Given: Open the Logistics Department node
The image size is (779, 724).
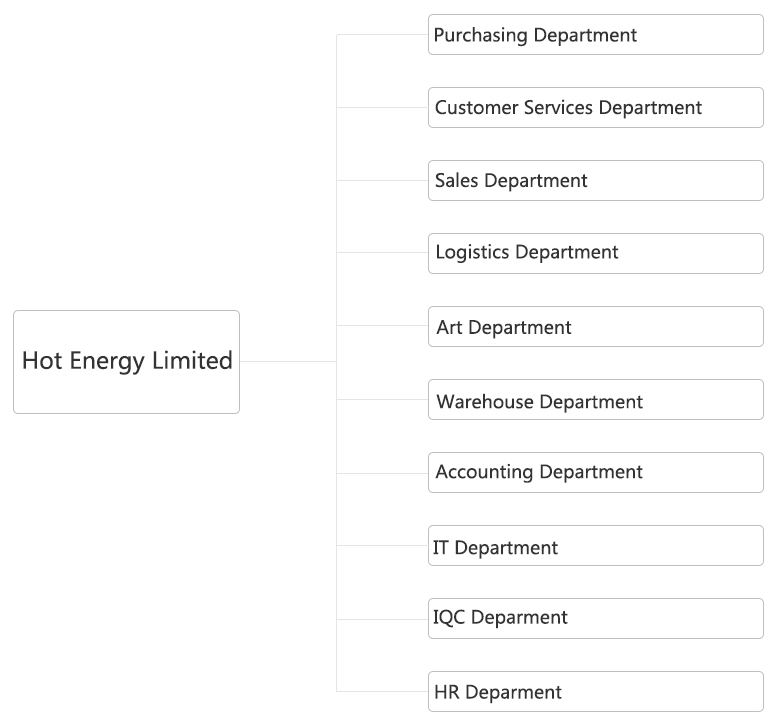Looking at the screenshot, I should click(x=596, y=253).
